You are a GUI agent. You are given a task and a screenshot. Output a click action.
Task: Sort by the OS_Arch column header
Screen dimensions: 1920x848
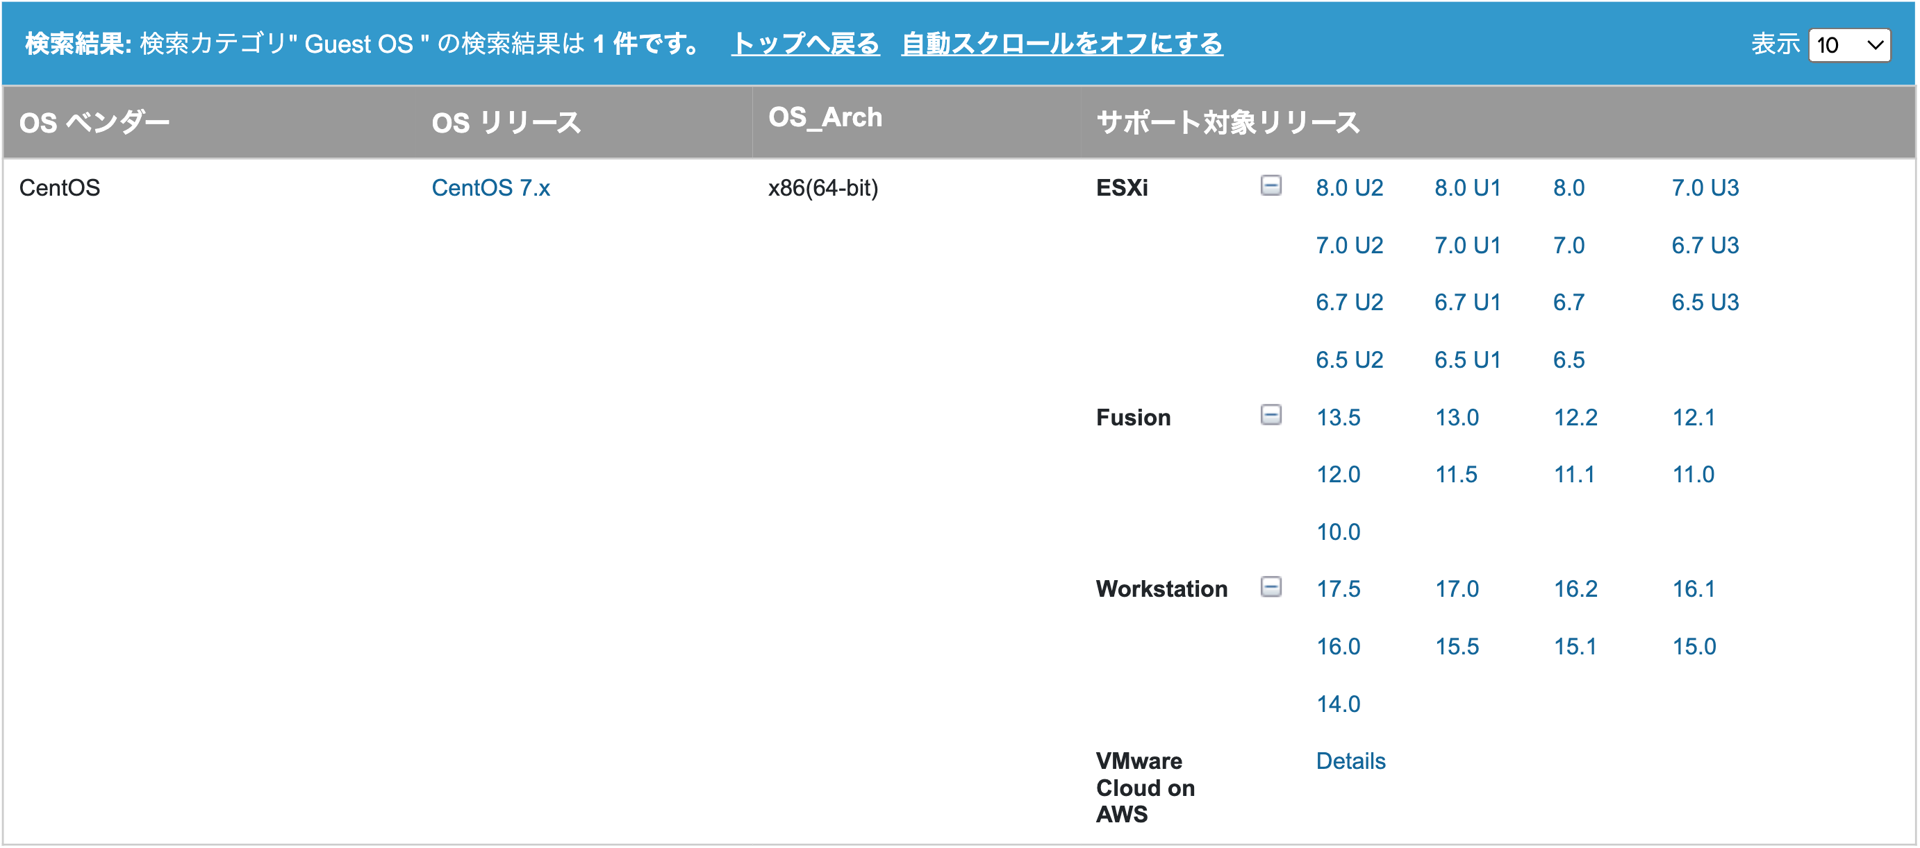tap(825, 117)
